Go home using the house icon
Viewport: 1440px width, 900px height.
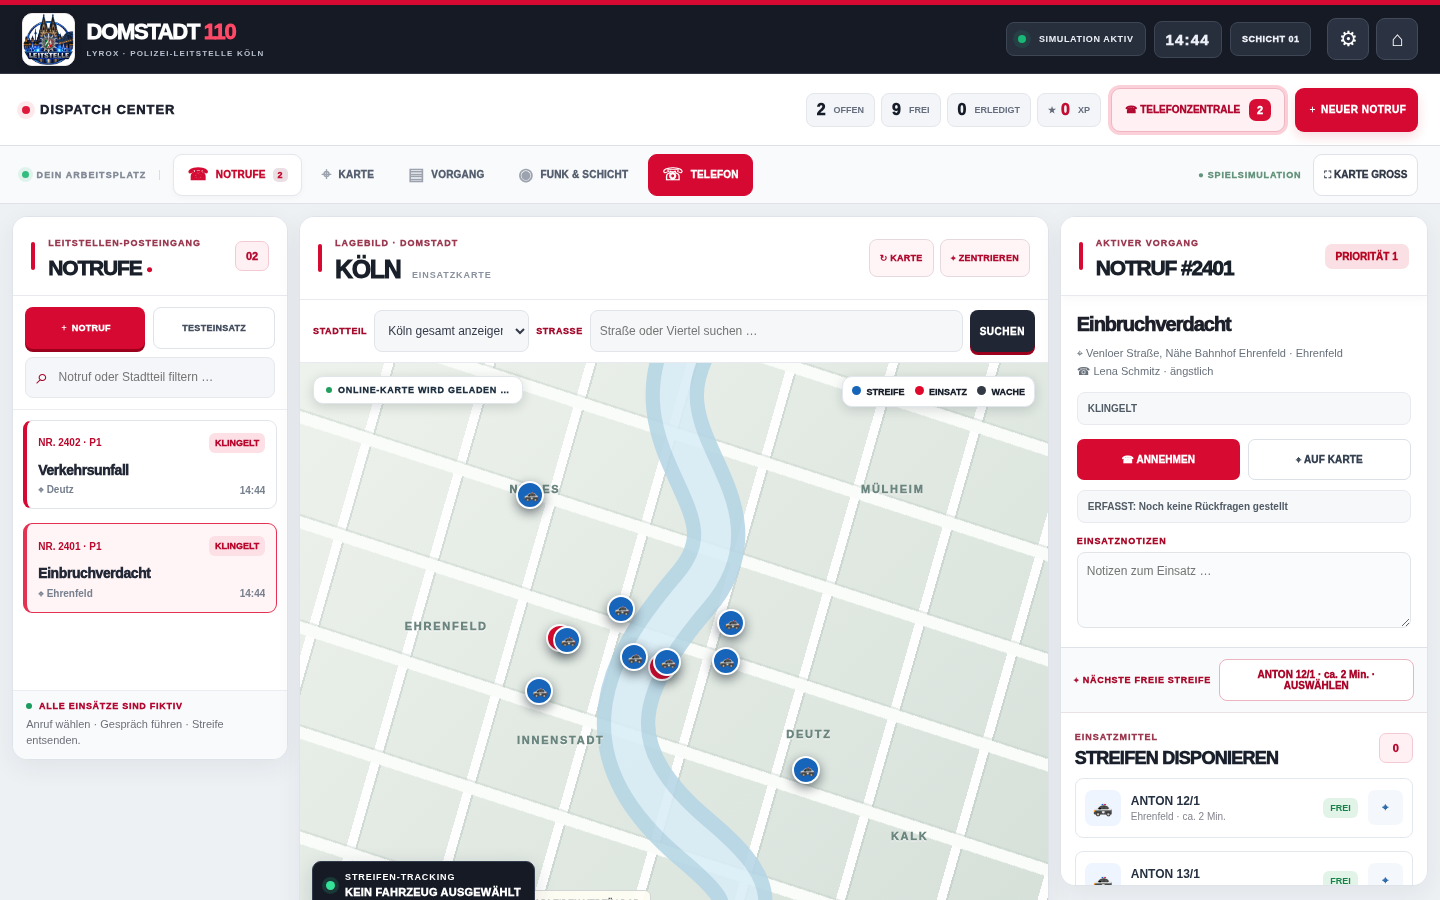coord(1397,39)
